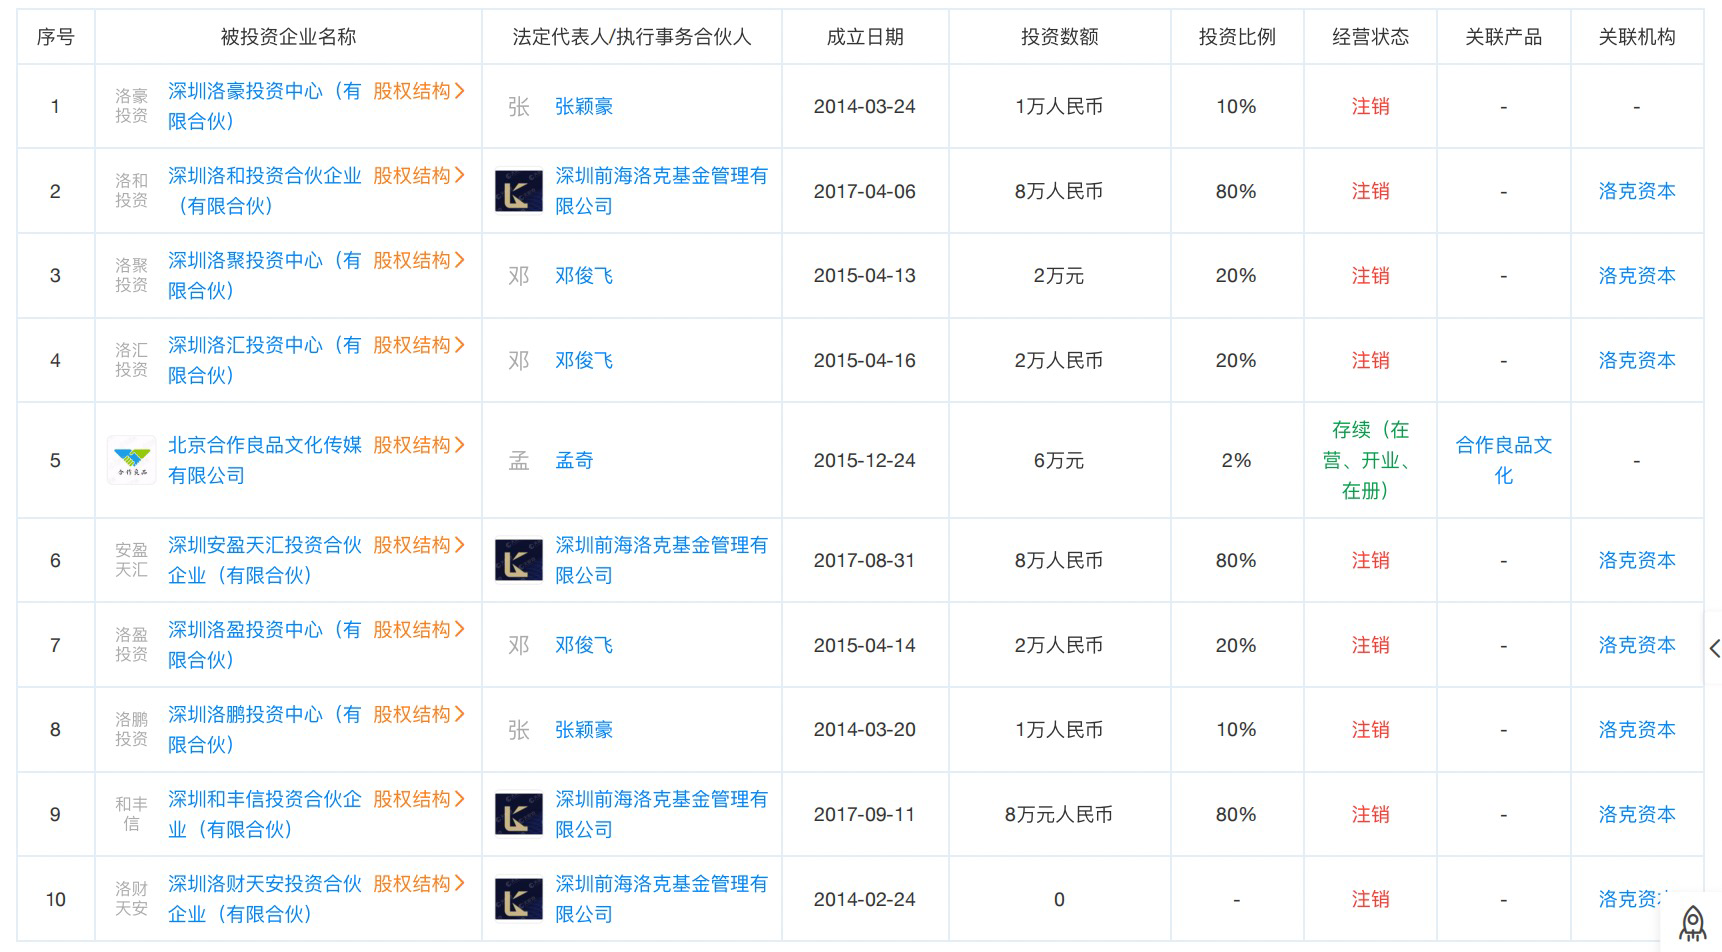Click the 经营状态 column header
1722x952 pixels.
1370,37
